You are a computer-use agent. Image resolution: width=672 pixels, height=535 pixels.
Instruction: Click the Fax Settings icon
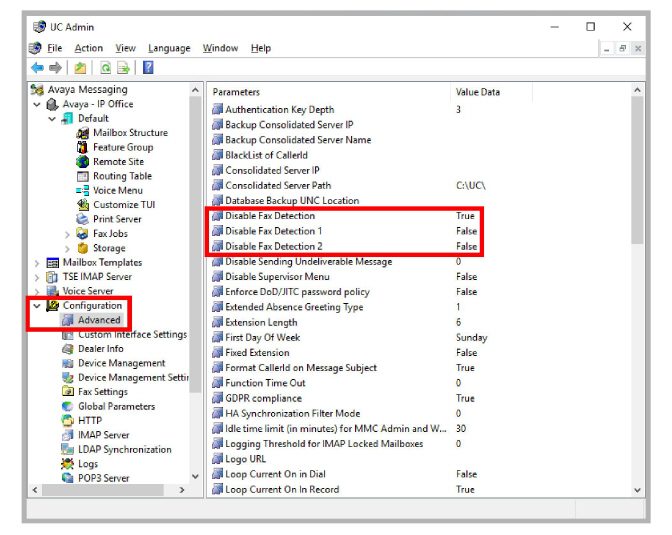[67, 392]
